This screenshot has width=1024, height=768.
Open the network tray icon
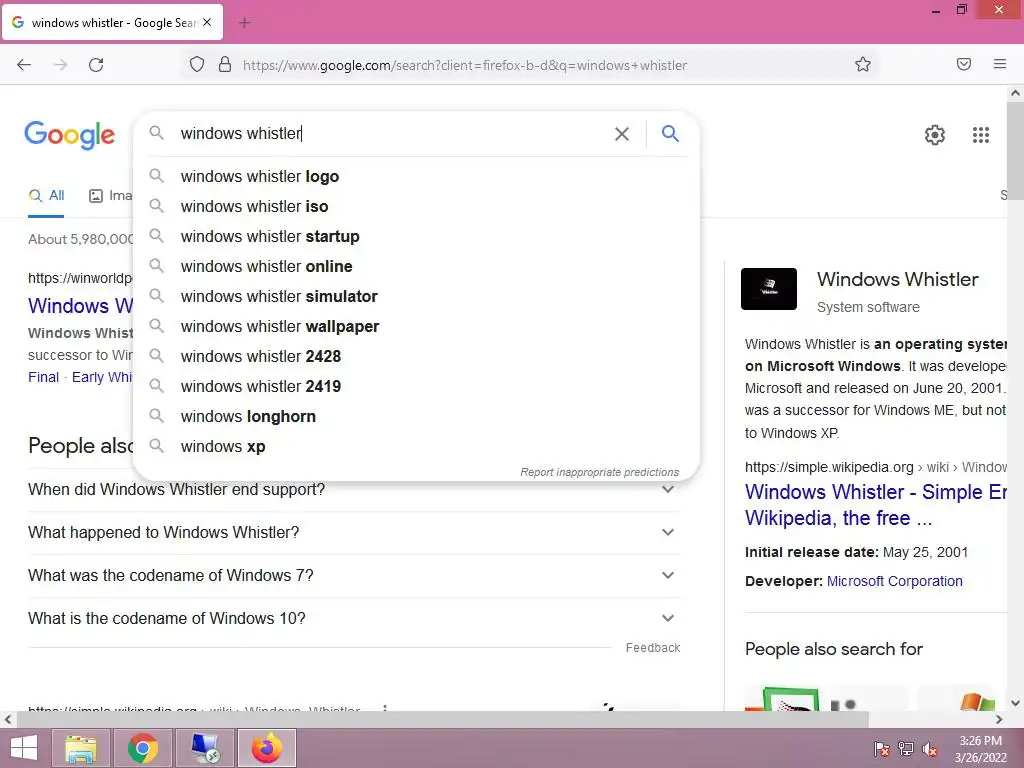pos(906,749)
